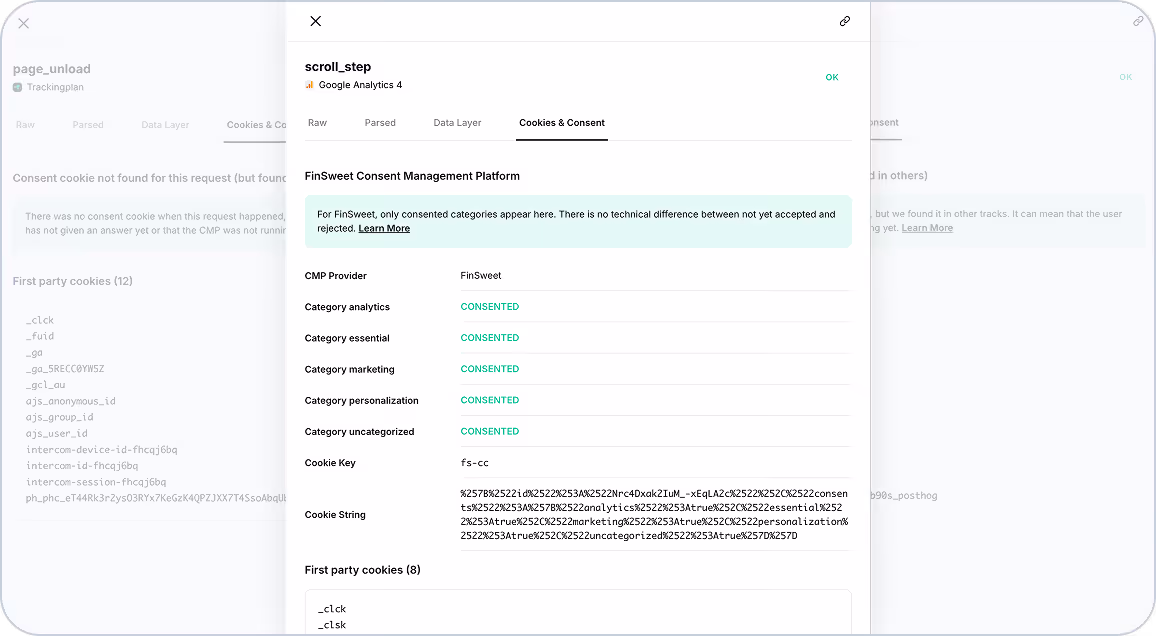This screenshot has width=1156, height=636.
Task: Close the page_unload background panel
Action: [24, 24]
